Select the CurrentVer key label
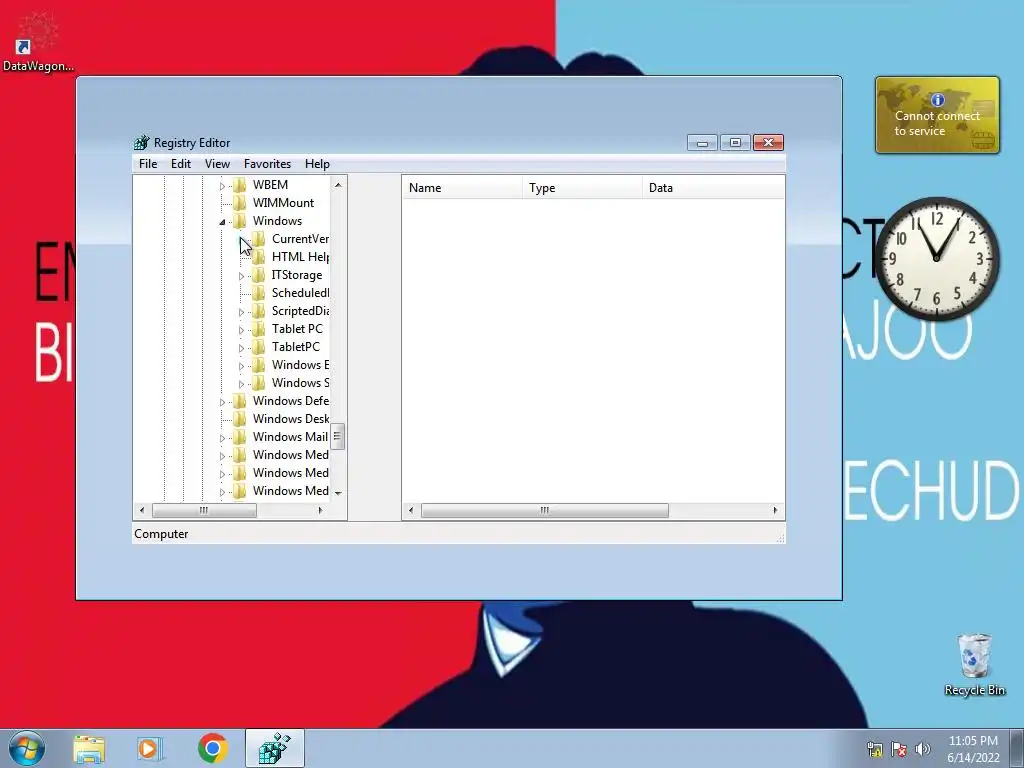The image size is (1024, 768). click(x=300, y=239)
